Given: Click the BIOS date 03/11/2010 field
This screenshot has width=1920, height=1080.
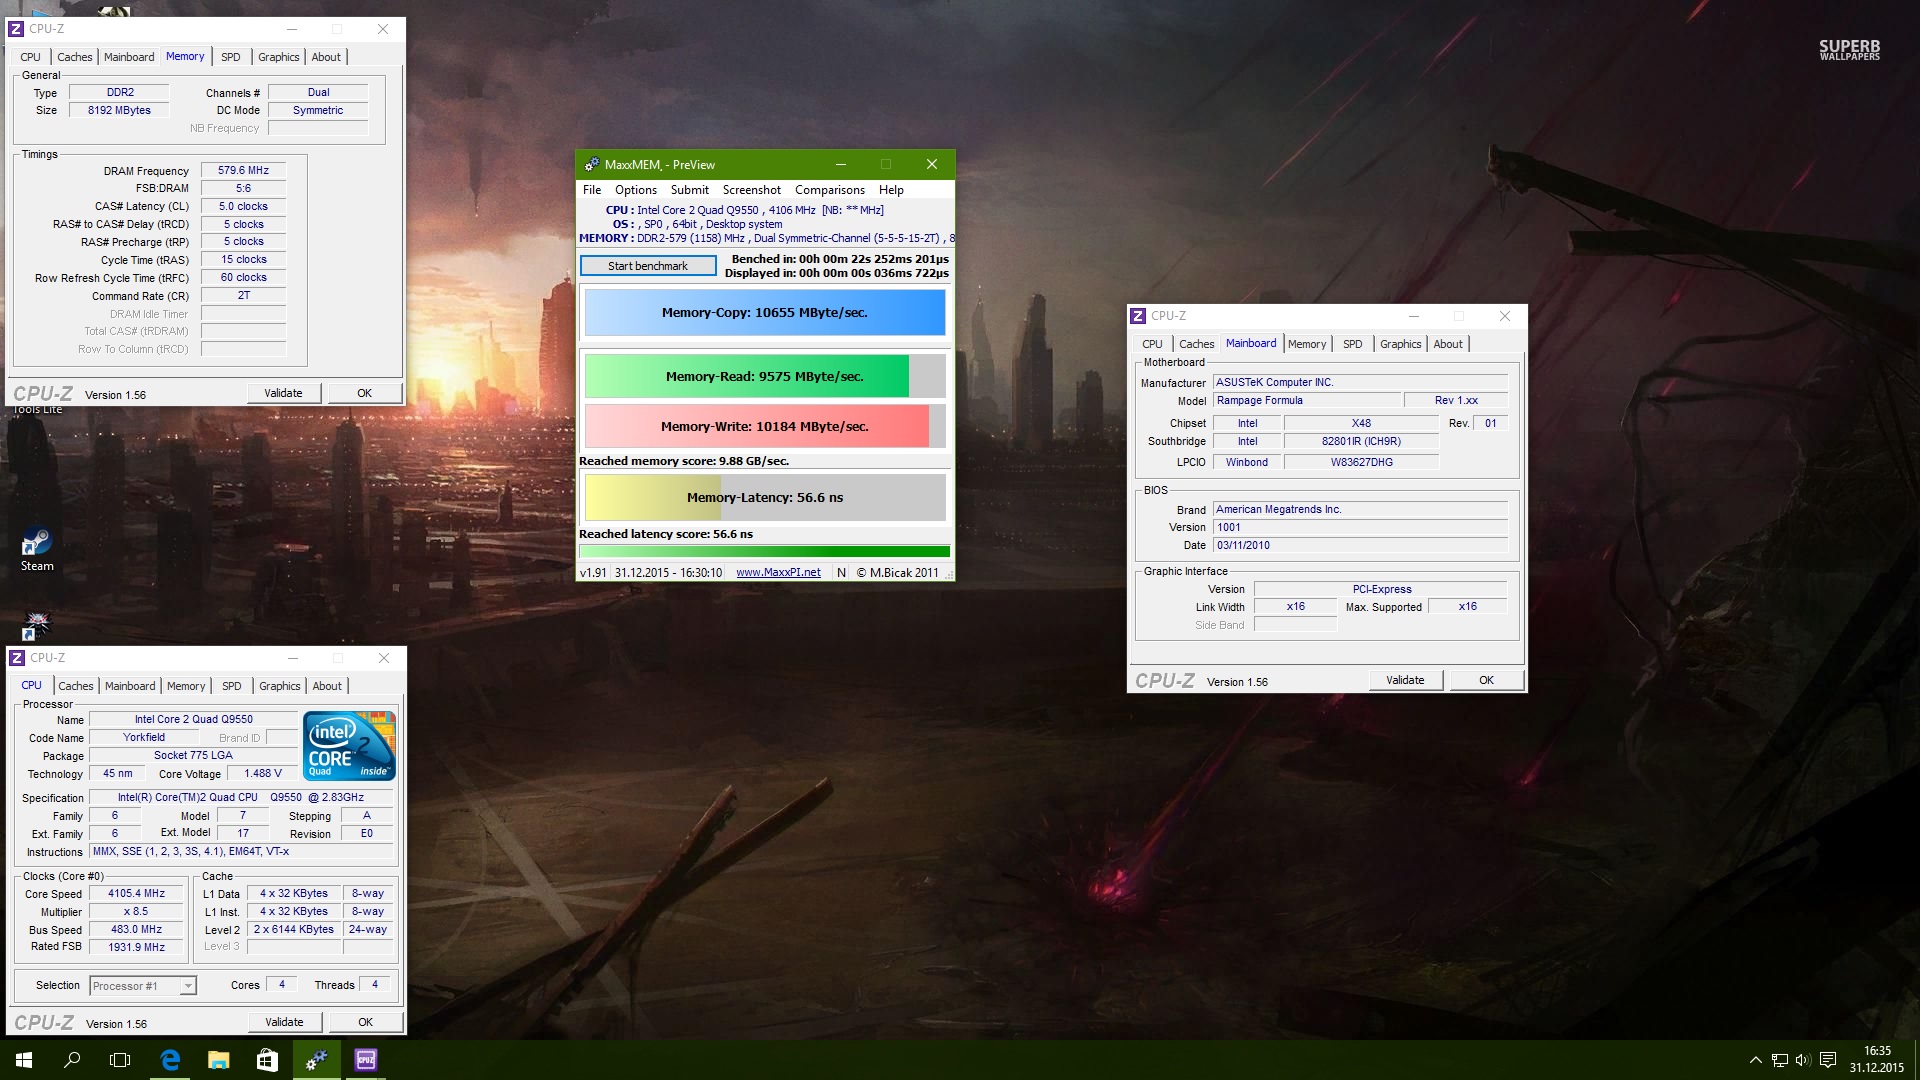Looking at the screenshot, I should 1360,546.
